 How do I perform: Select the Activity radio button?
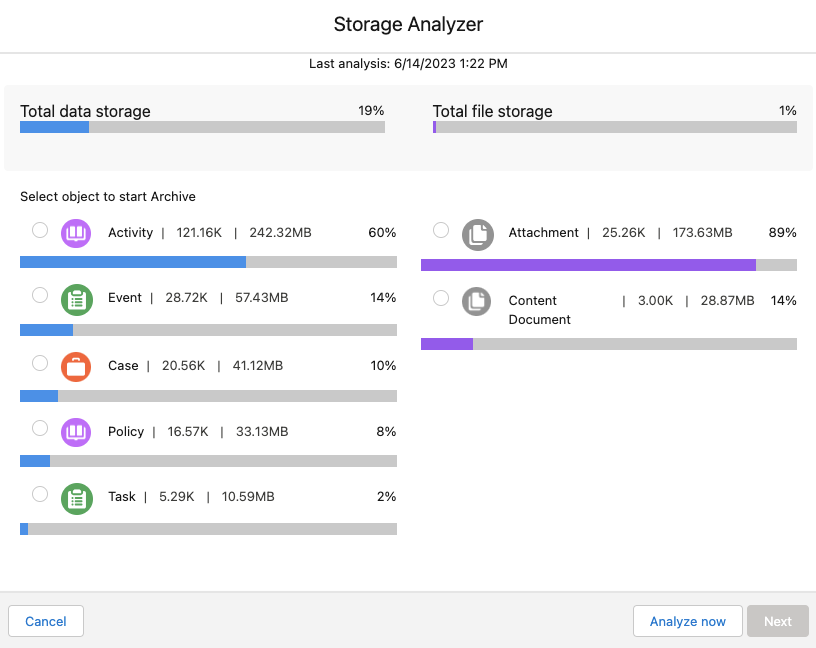[x=40, y=230]
